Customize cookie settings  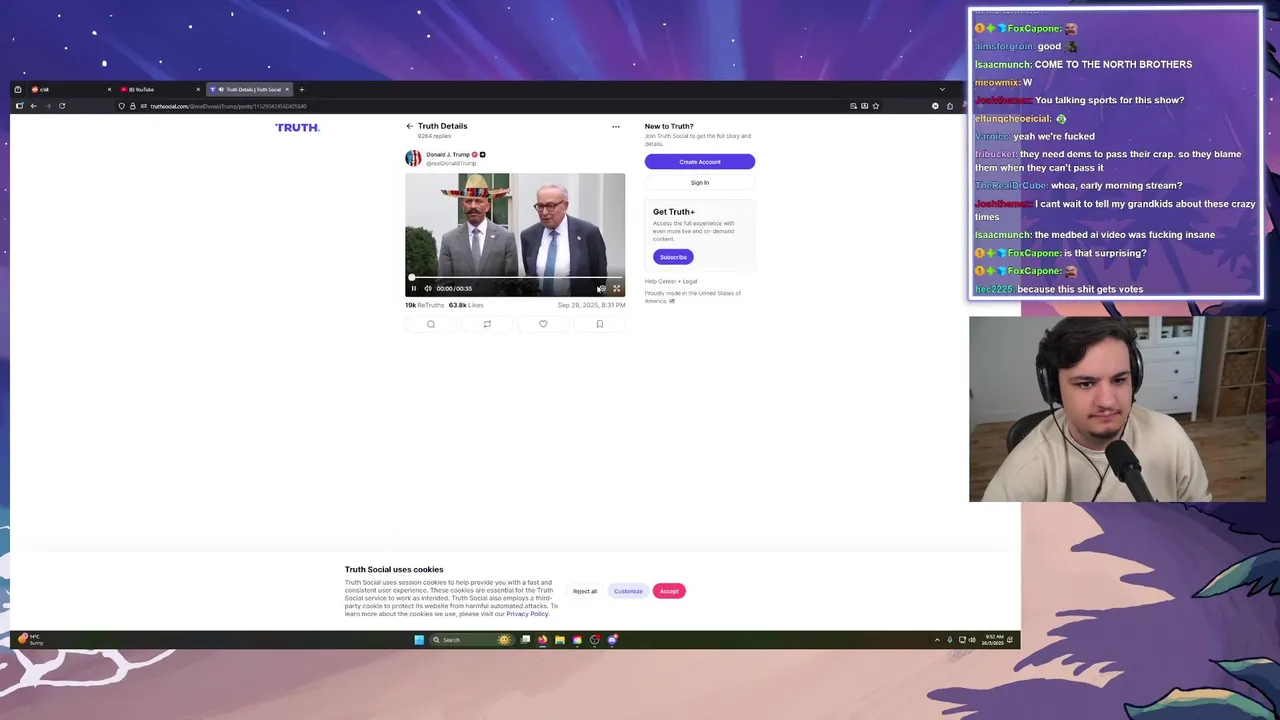click(628, 591)
